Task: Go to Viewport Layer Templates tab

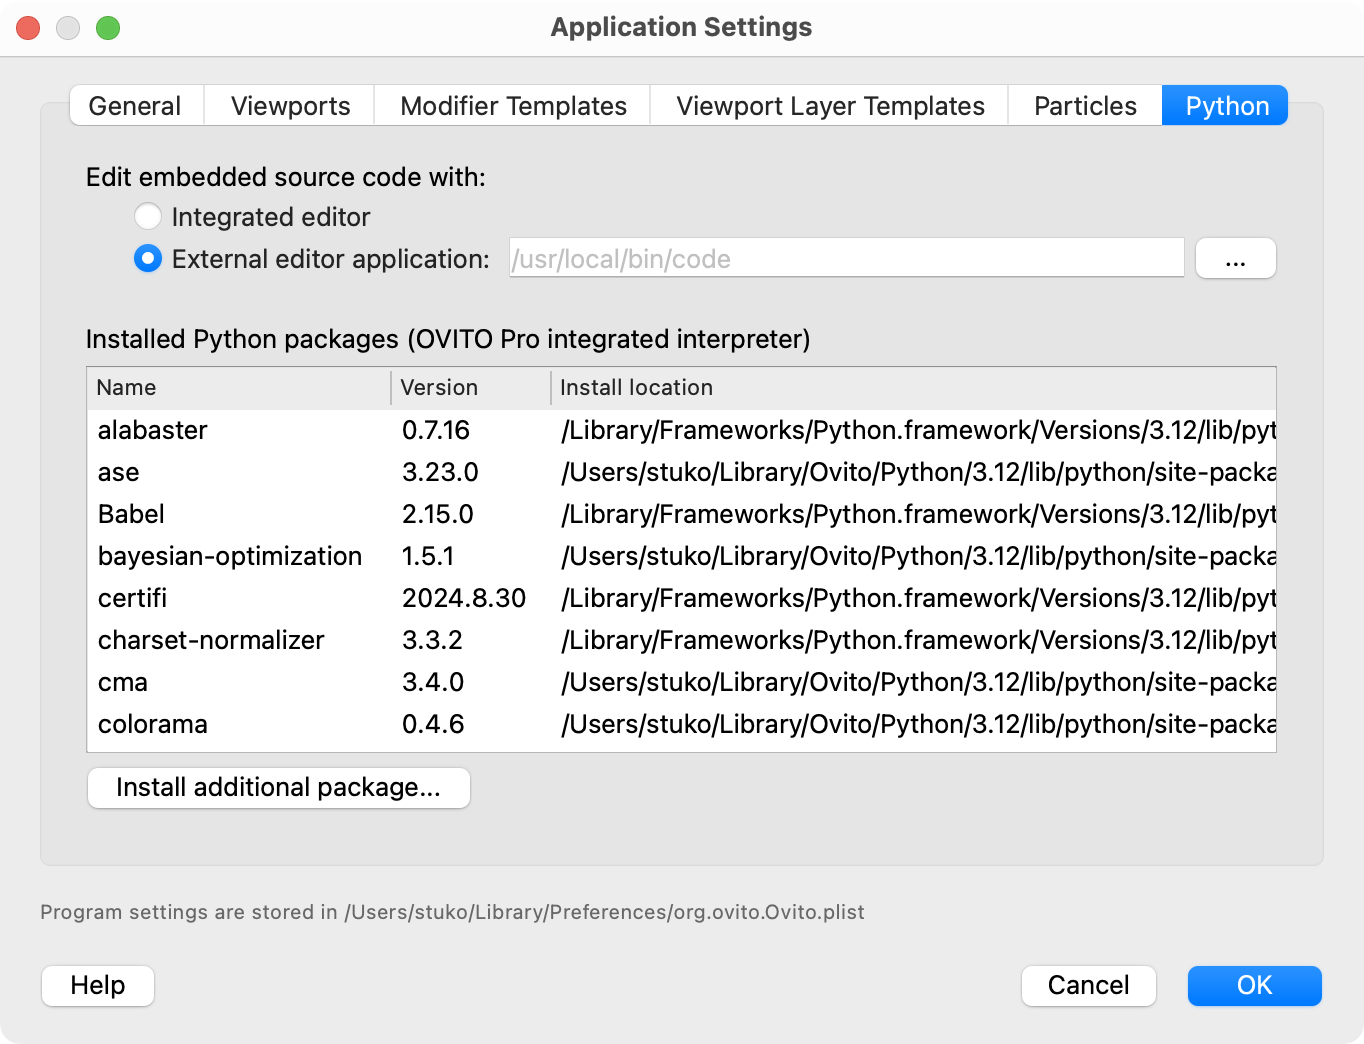Action: (830, 106)
